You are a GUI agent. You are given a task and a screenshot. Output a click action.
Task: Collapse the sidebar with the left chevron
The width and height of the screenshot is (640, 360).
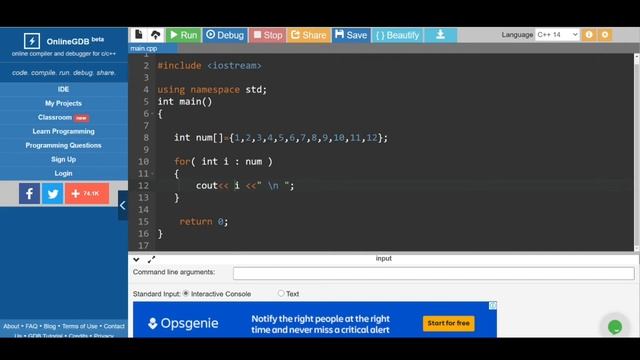coord(122,205)
